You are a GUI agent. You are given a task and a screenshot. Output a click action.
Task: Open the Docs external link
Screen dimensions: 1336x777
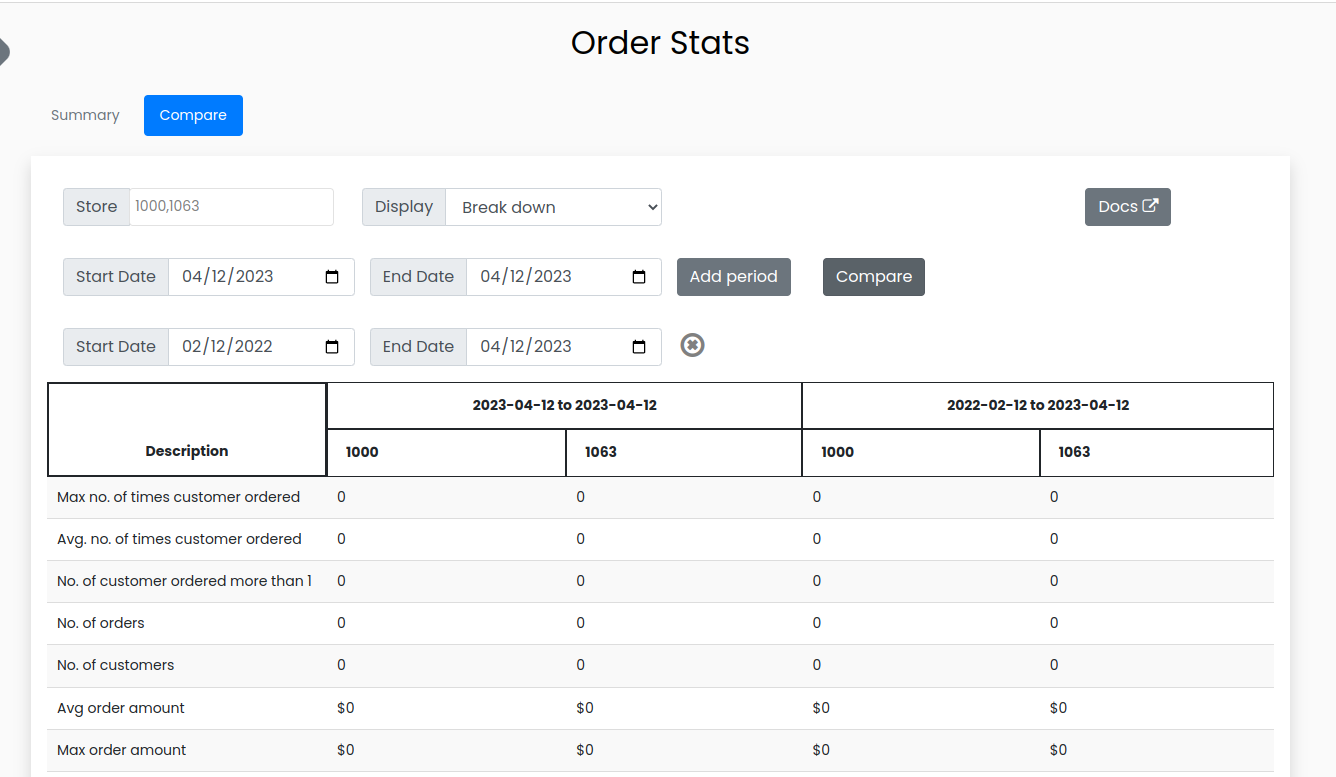(x=1127, y=207)
